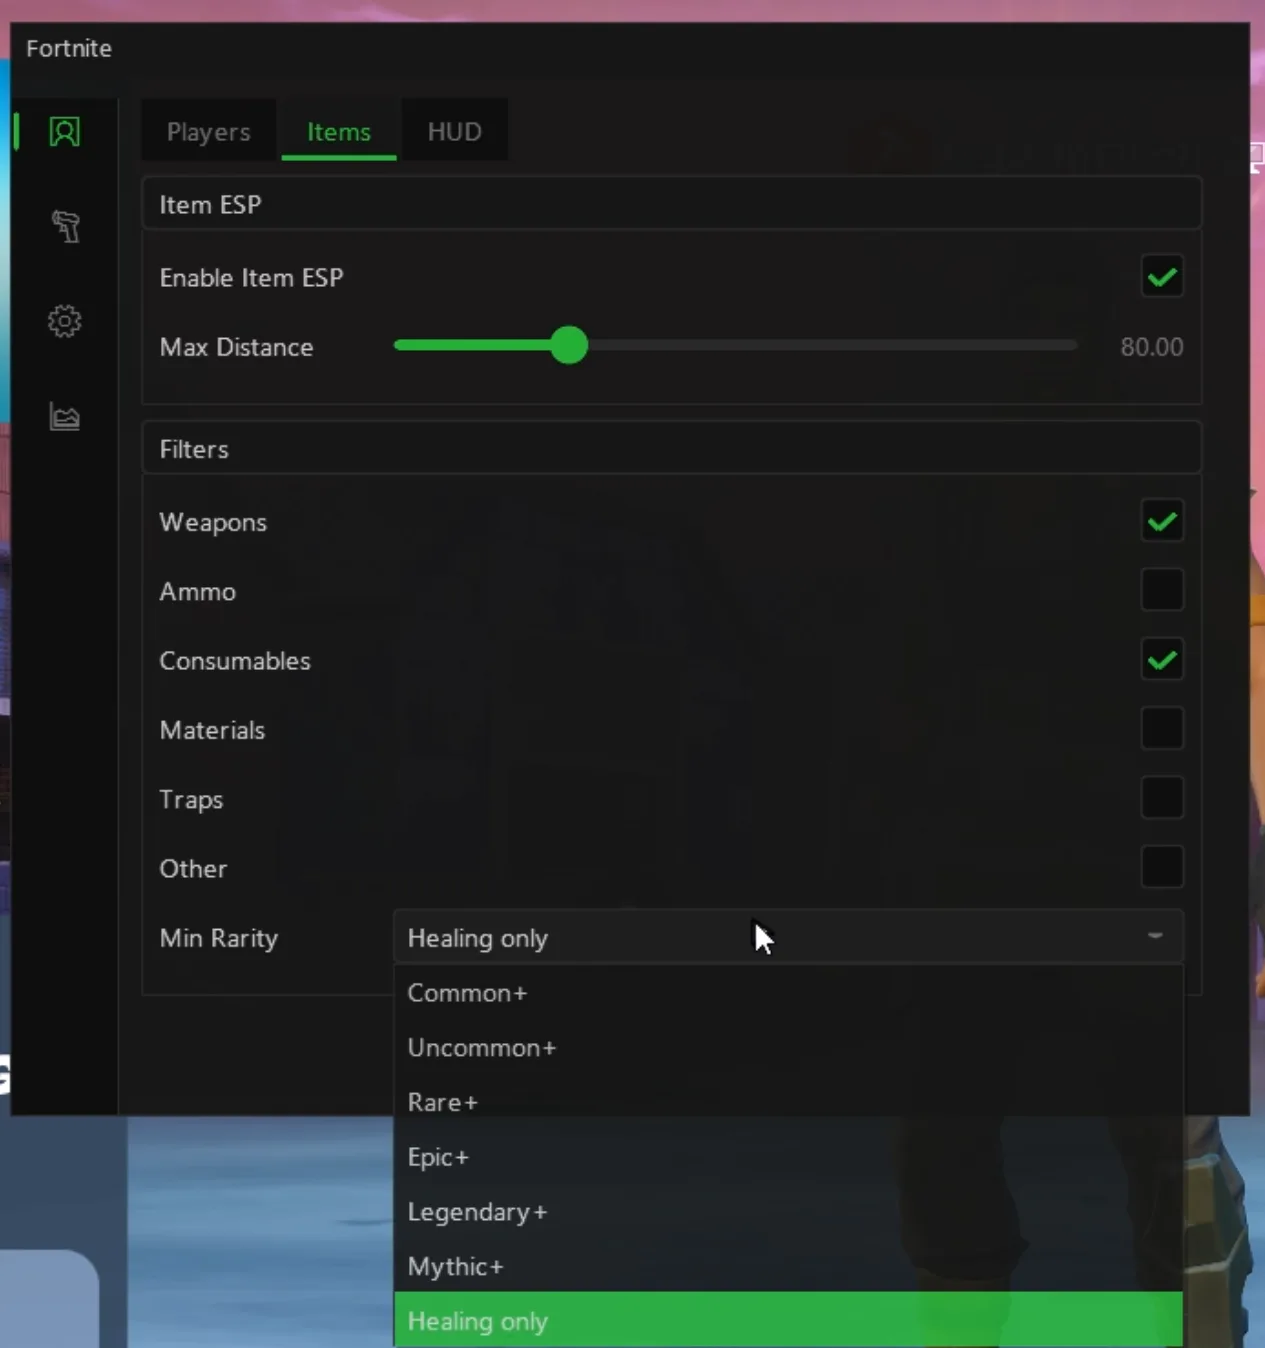Click the Max Distance value 80.00
This screenshot has width=1265, height=1348.
pos(1151,347)
